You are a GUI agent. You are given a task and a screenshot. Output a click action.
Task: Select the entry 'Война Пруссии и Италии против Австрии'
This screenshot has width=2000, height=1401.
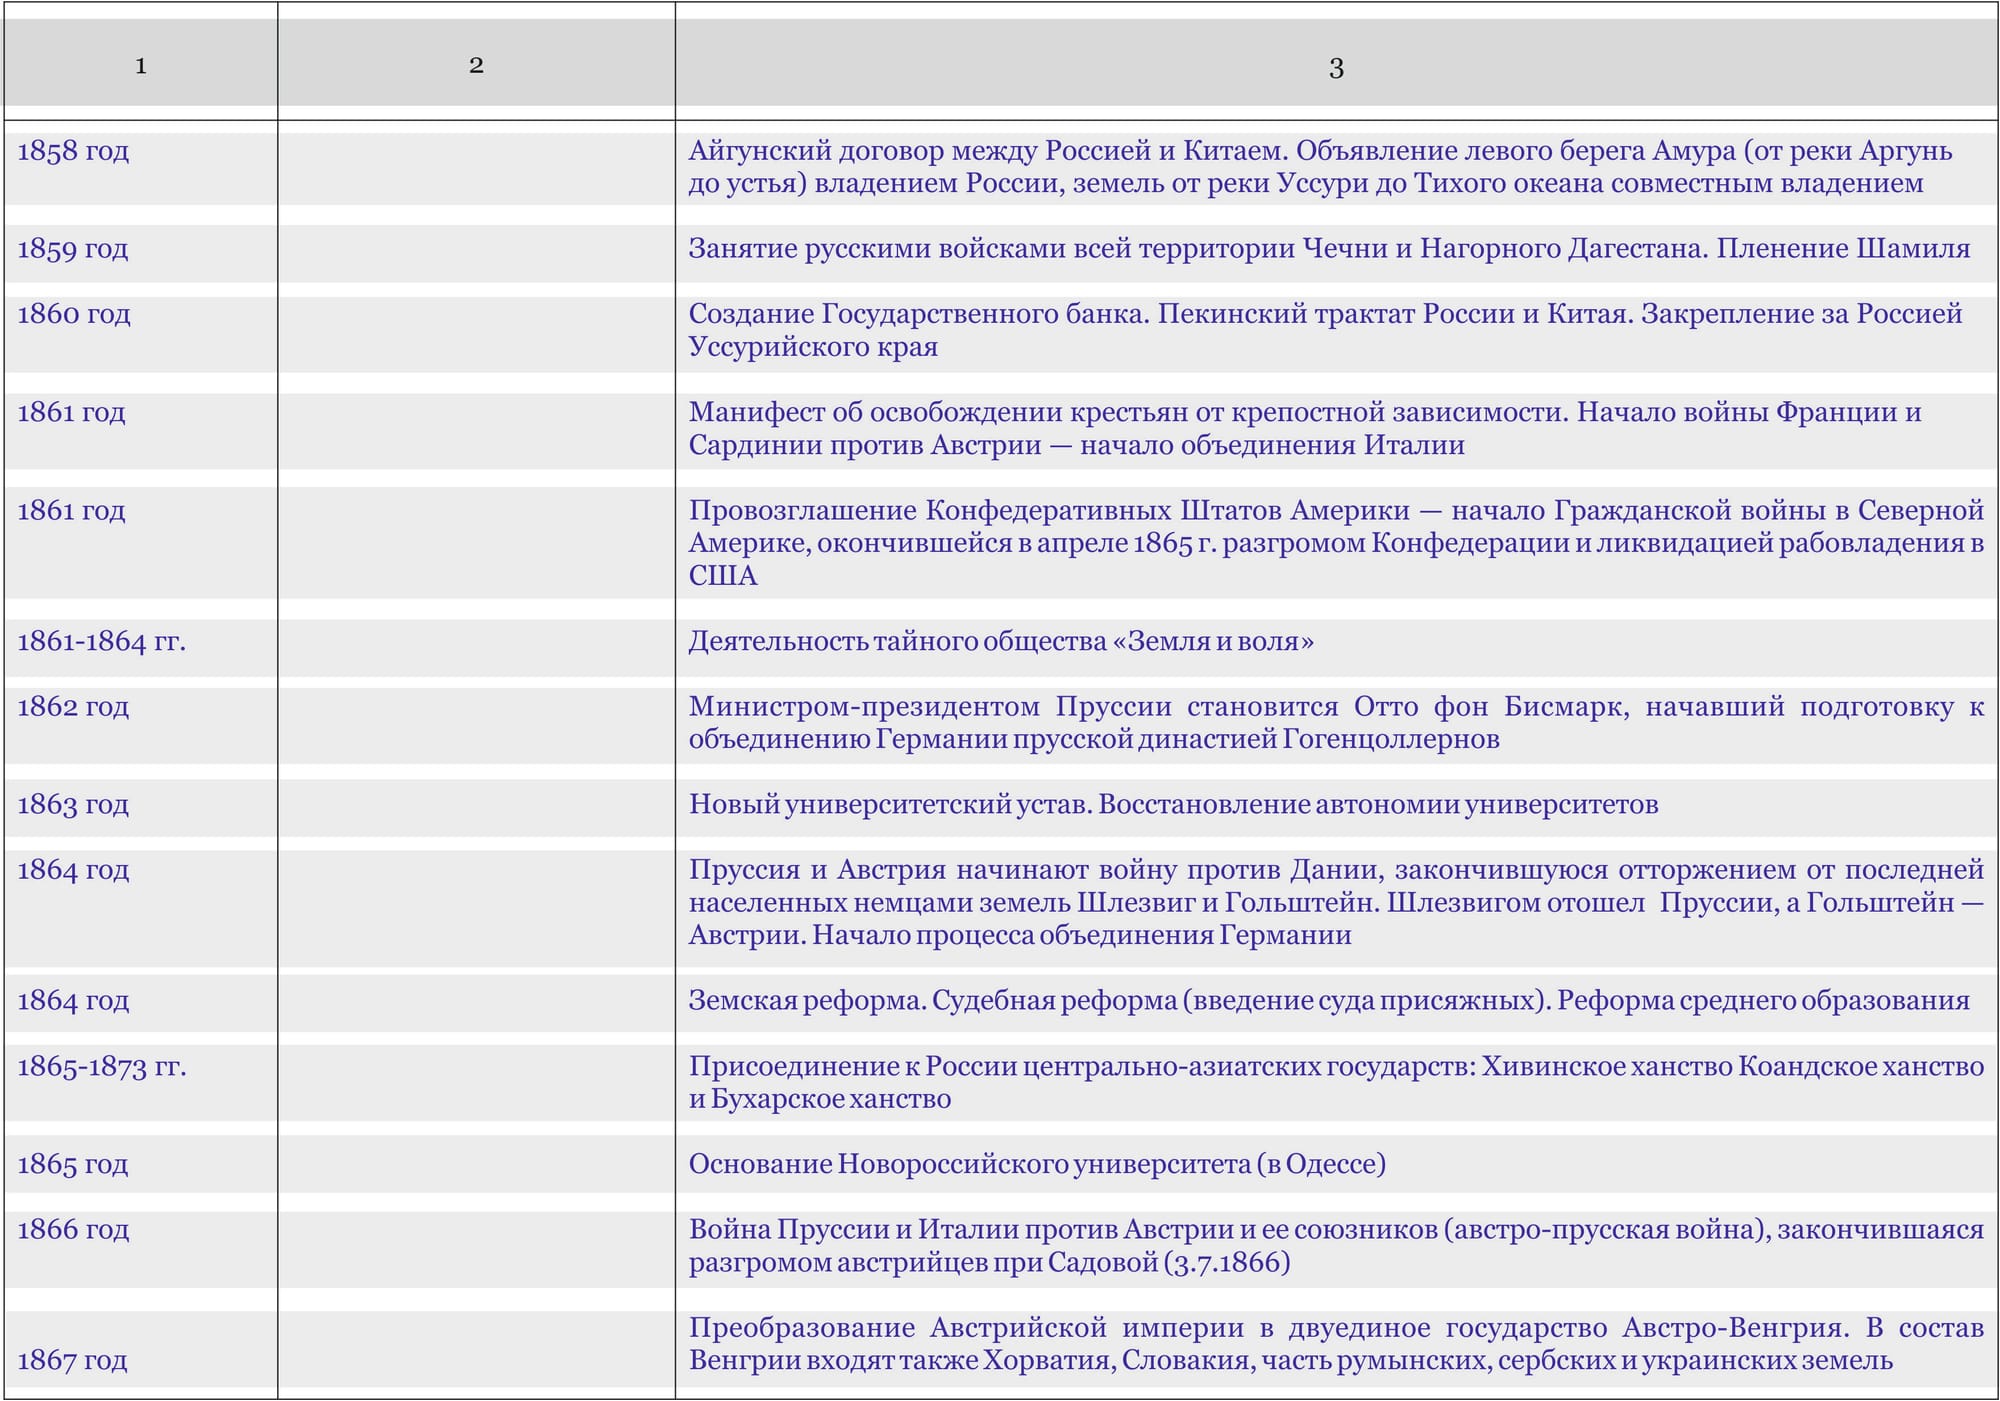pyautogui.click(x=961, y=1229)
